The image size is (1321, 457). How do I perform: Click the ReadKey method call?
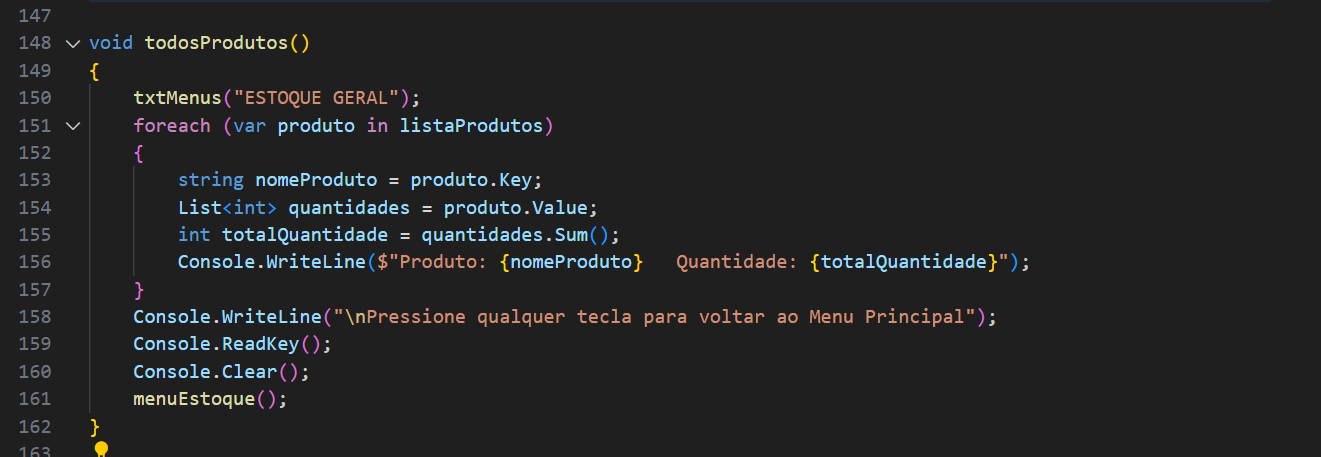click(265, 344)
